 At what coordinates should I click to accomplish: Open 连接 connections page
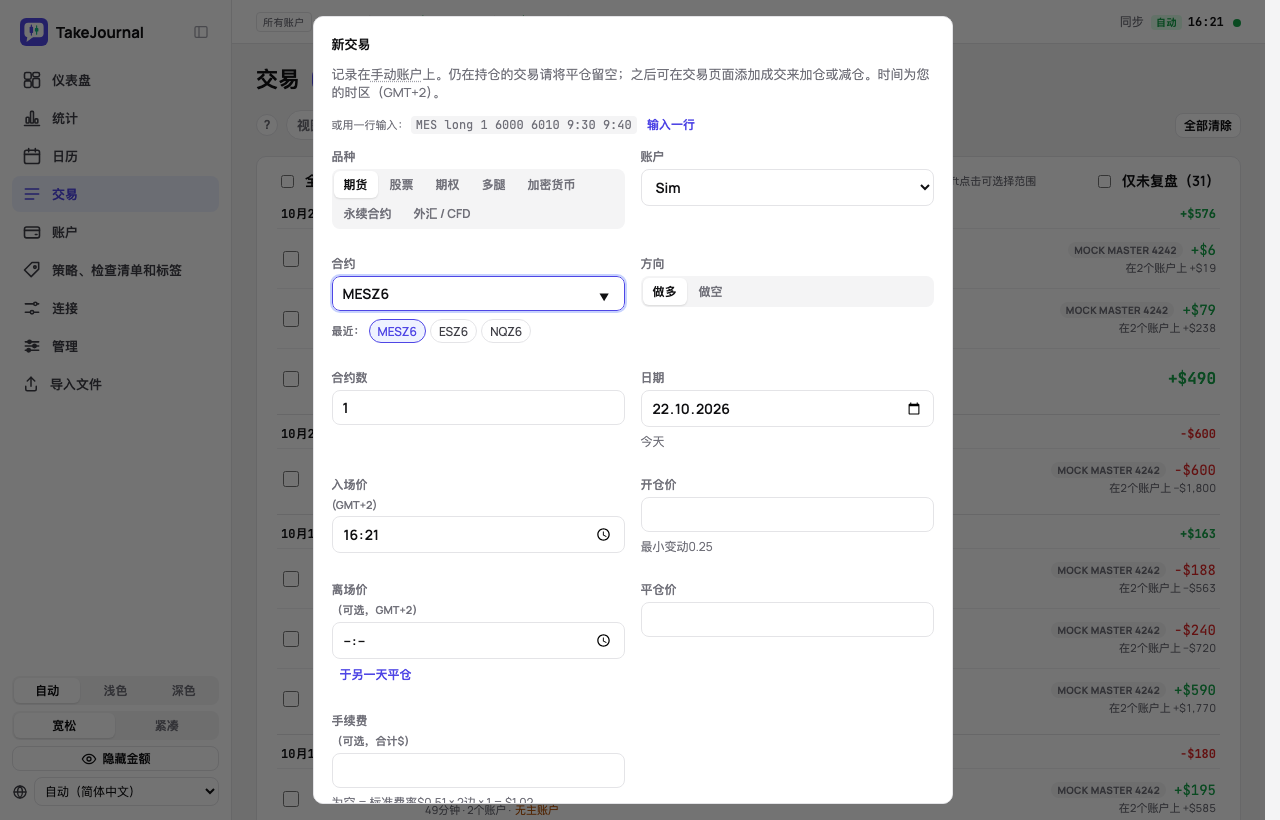(115, 308)
